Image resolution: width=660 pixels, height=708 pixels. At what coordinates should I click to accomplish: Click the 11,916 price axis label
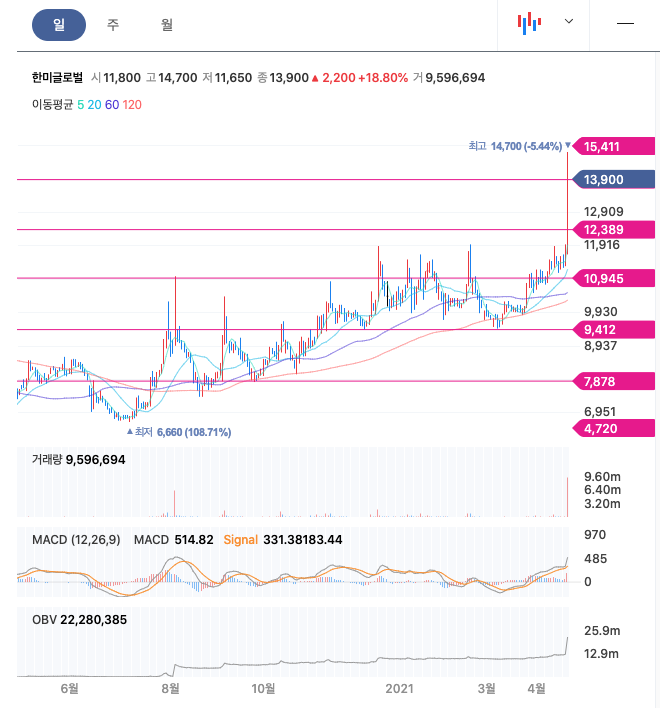(602, 245)
